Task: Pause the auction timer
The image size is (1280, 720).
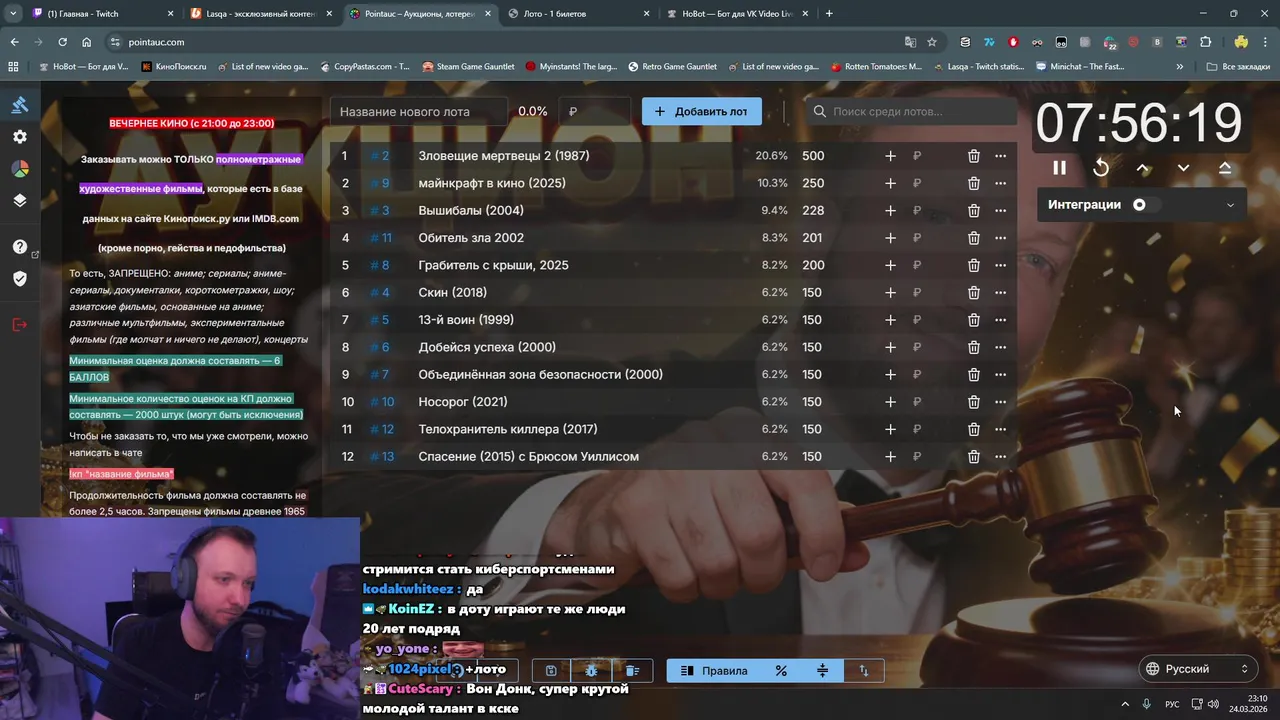Action: tap(1059, 168)
